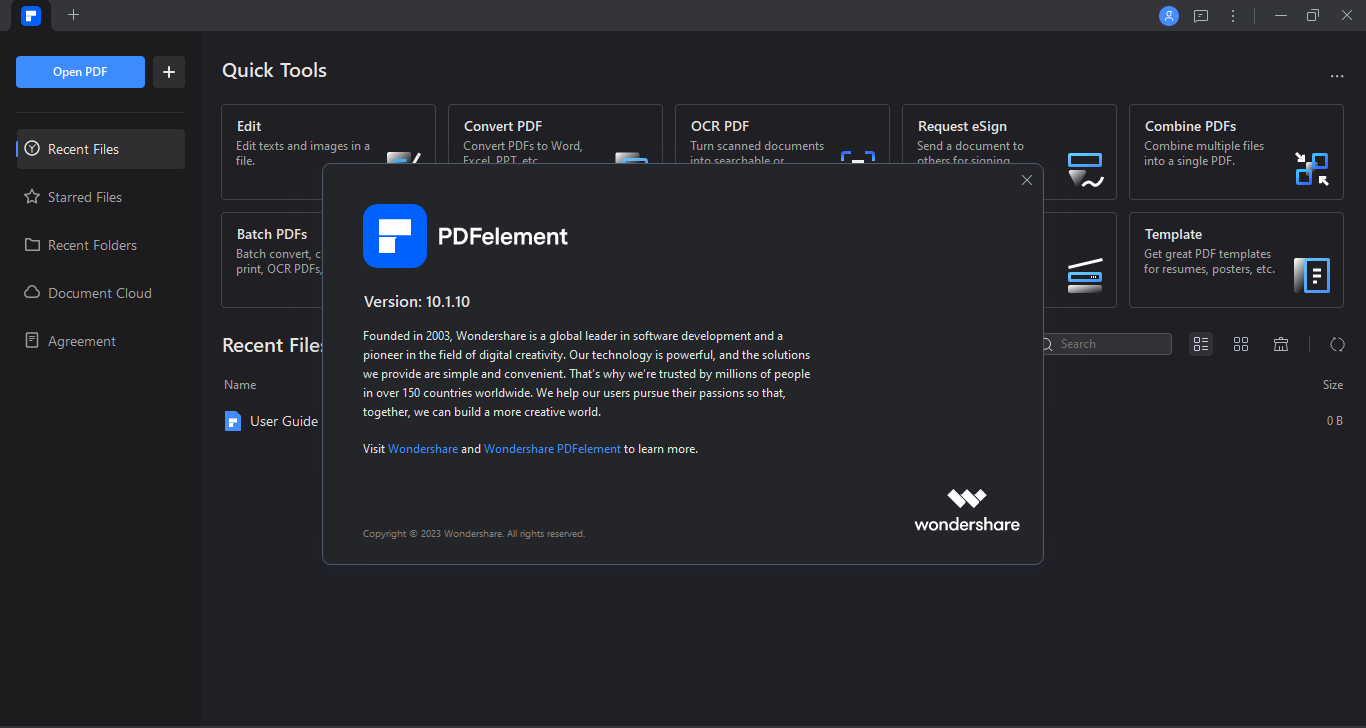This screenshot has width=1366, height=728.
Task: Click the Recent Folders folder icon
Action: [32, 245]
